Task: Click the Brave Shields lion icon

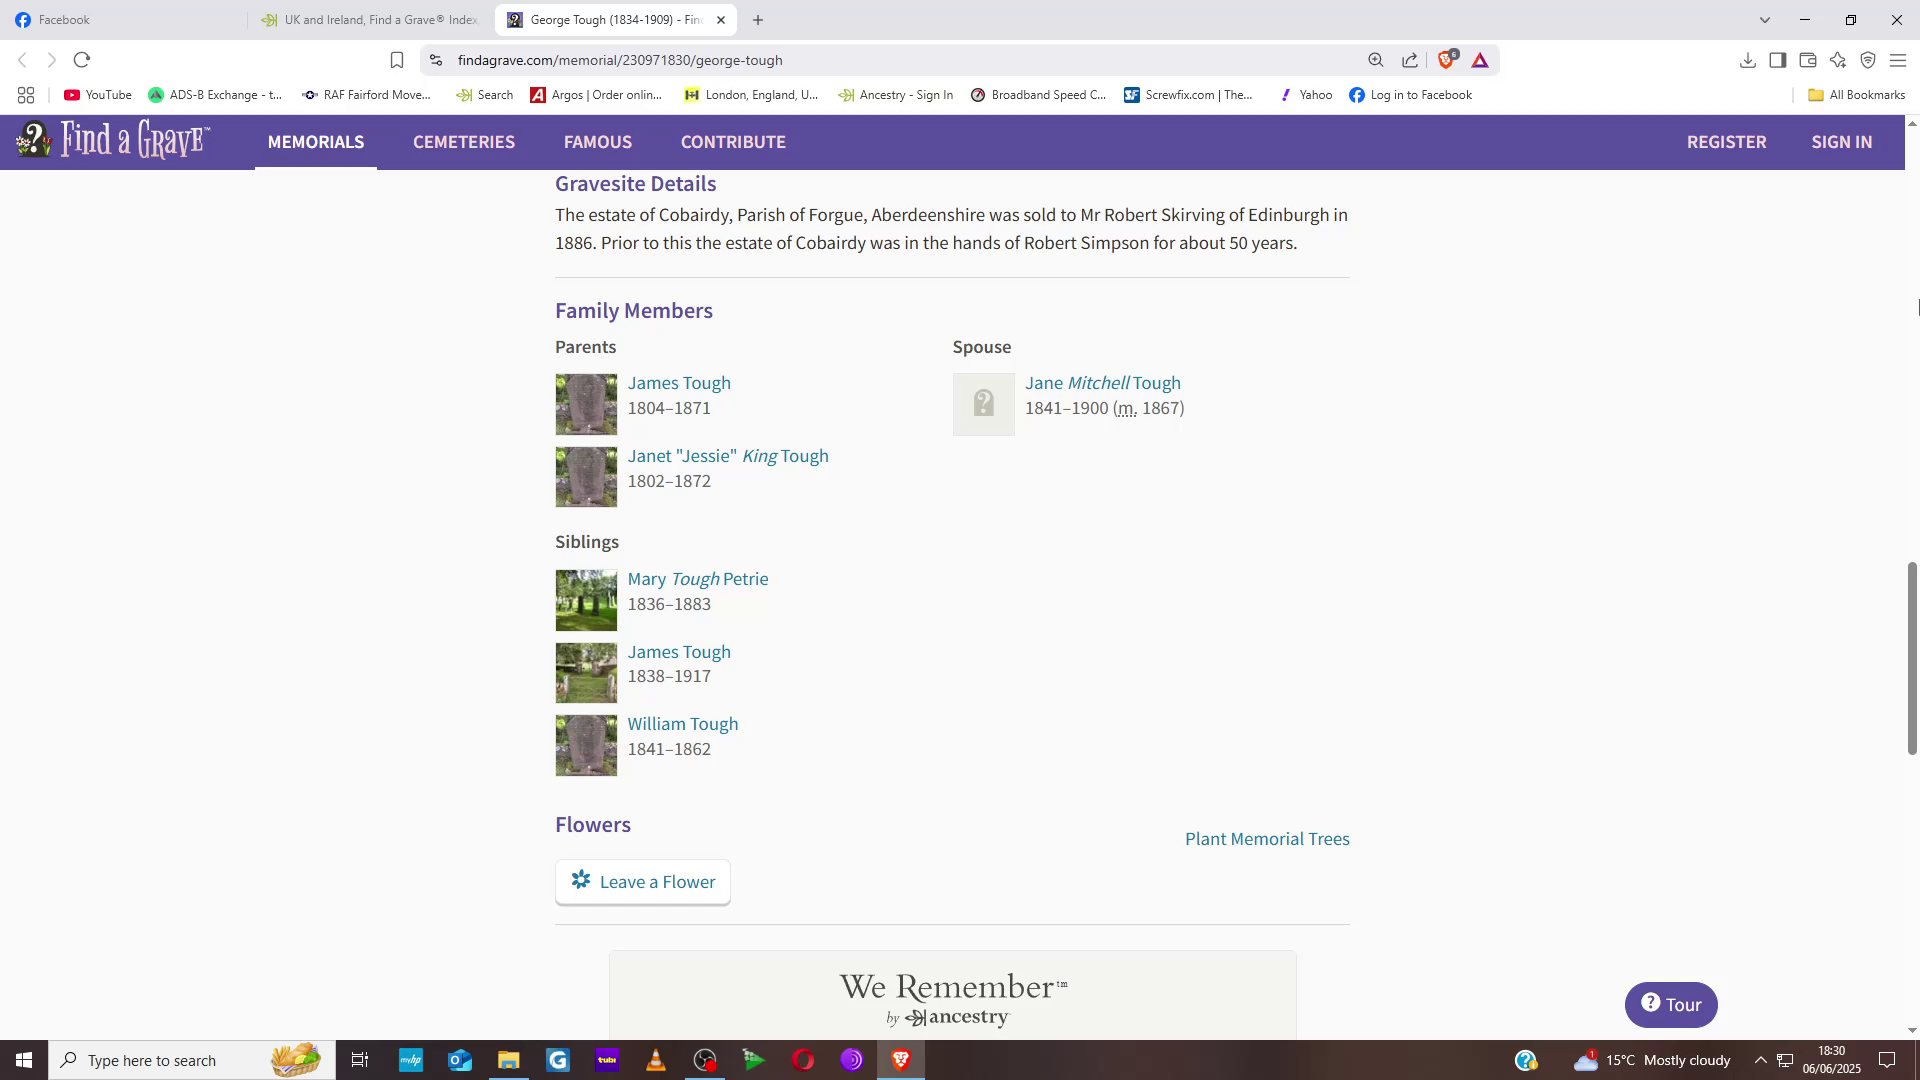Action: click(1446, 60)
